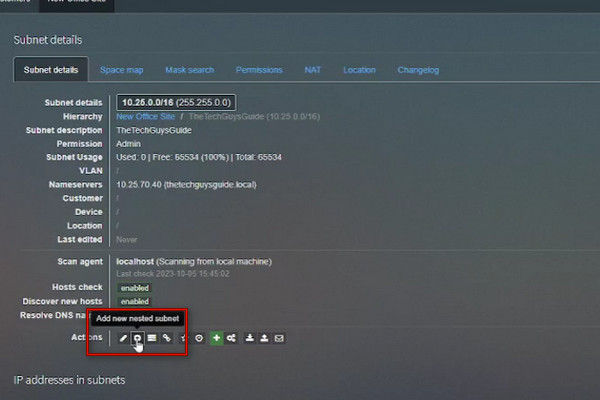
Task: Click the Discover new hosts label
Action: [62, 301]
